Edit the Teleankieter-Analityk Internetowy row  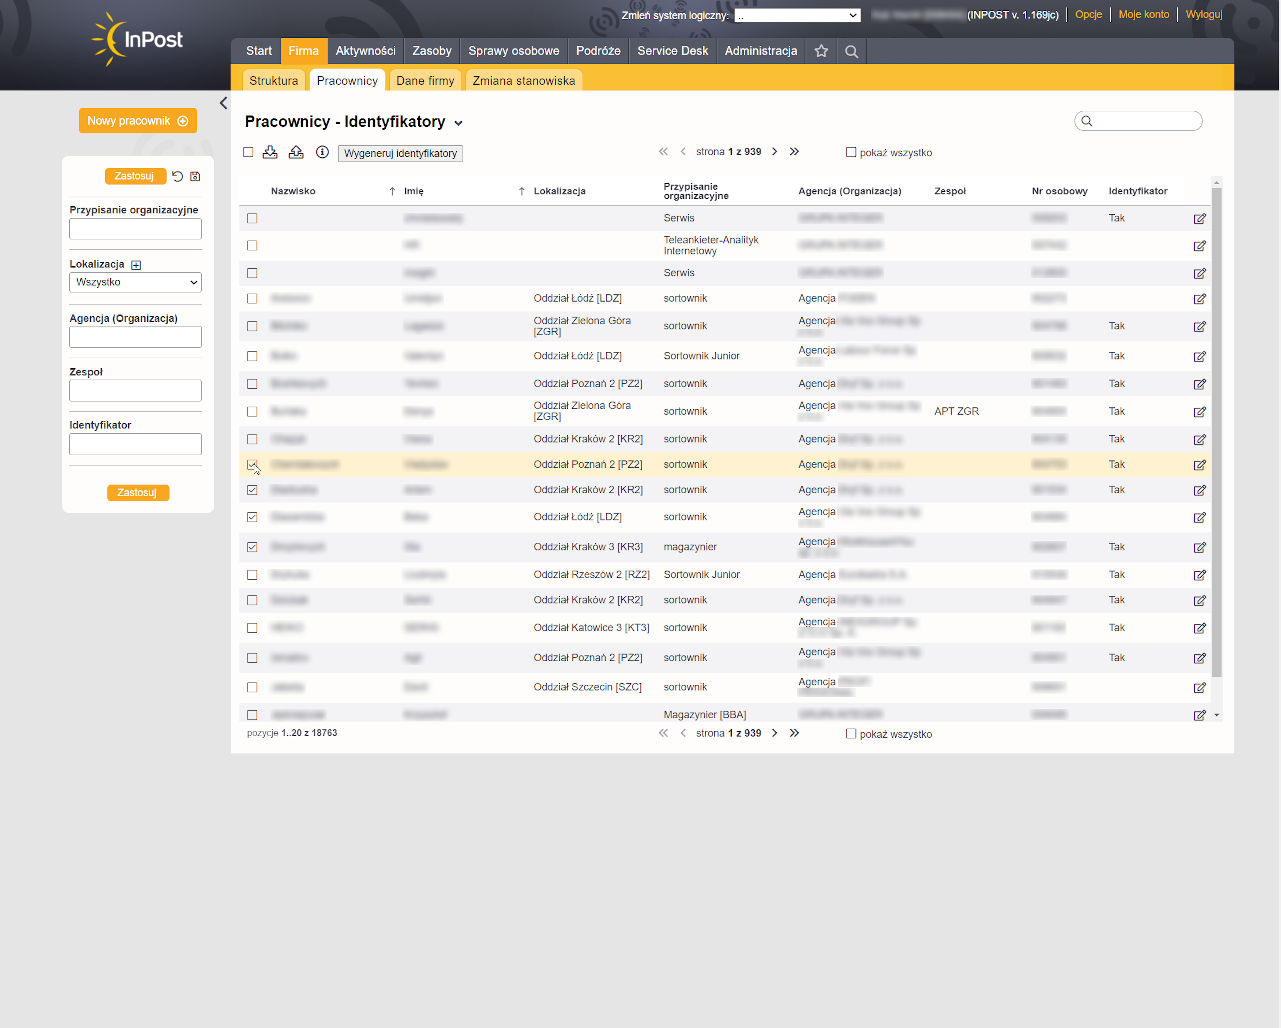[1199, 246]
